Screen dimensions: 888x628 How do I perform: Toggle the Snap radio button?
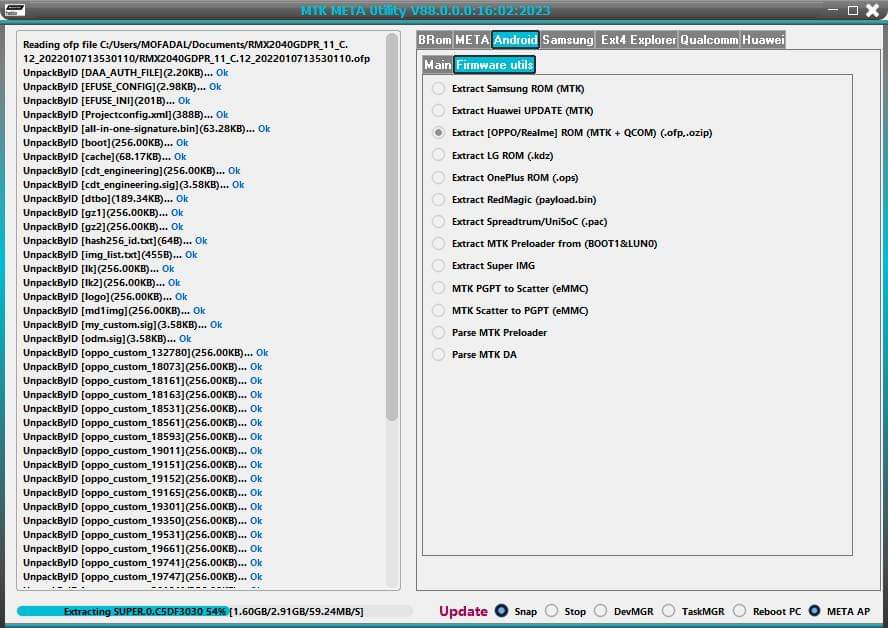tap(501, 610)
